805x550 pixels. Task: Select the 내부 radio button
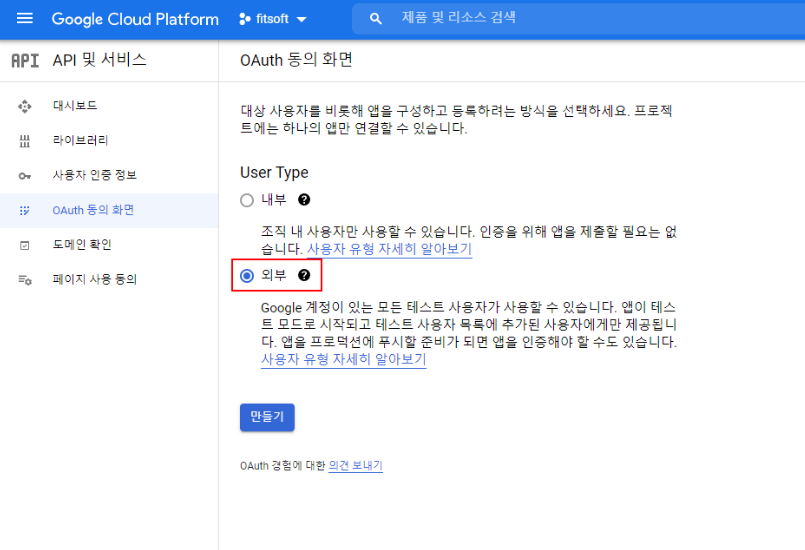coord(247,200)
